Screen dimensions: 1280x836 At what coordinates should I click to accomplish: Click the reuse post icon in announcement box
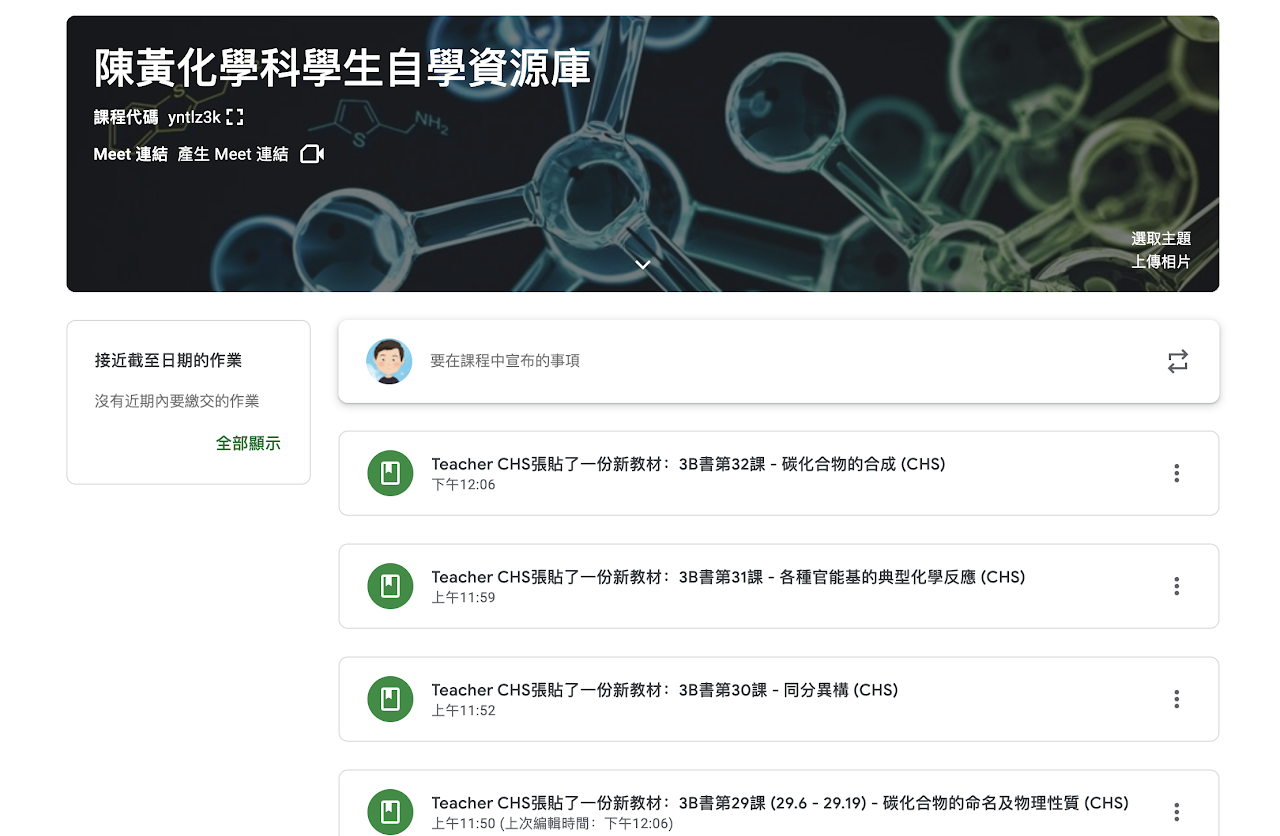click(x=1178, y=361)
